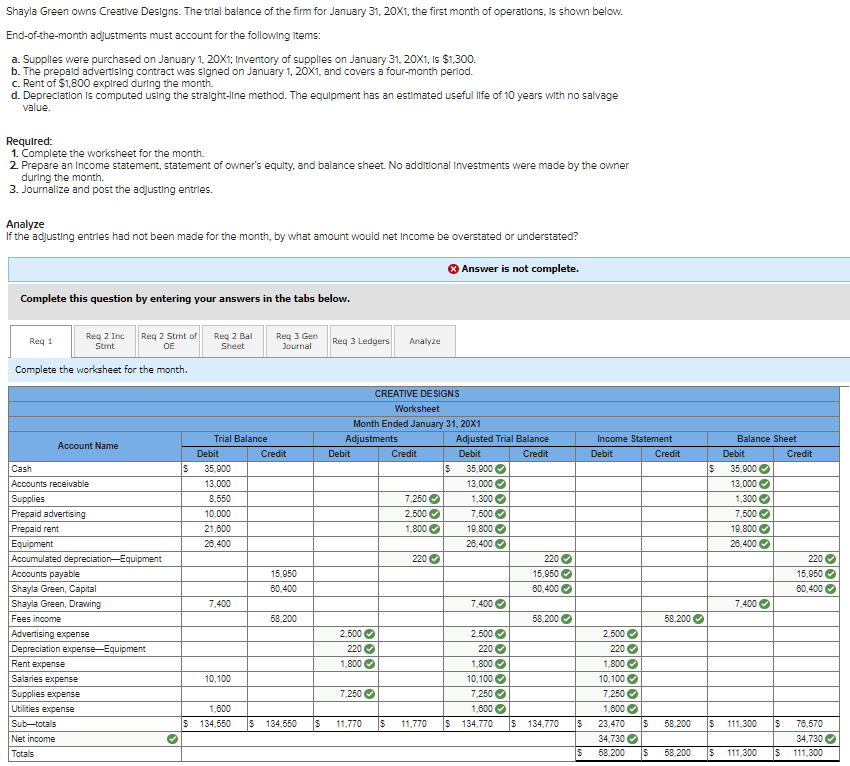The width and height of the screenshot is (850, 766).
Task: Click the red error icon beside Answer is not complete
Action: [x=453, y=269]
